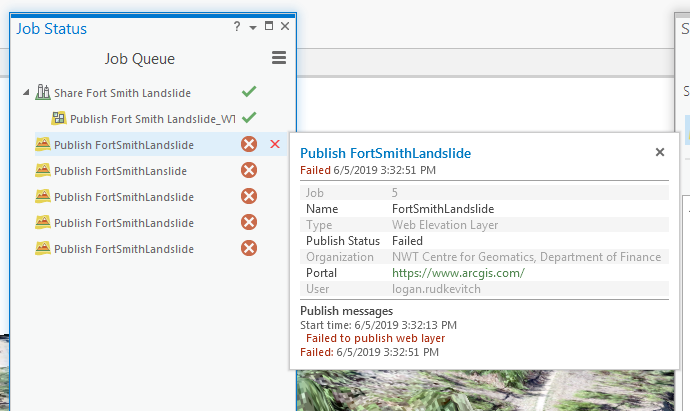Click the Job Status pane title
This screenshot has width=690, height=411.
click(x=51, y=29)
